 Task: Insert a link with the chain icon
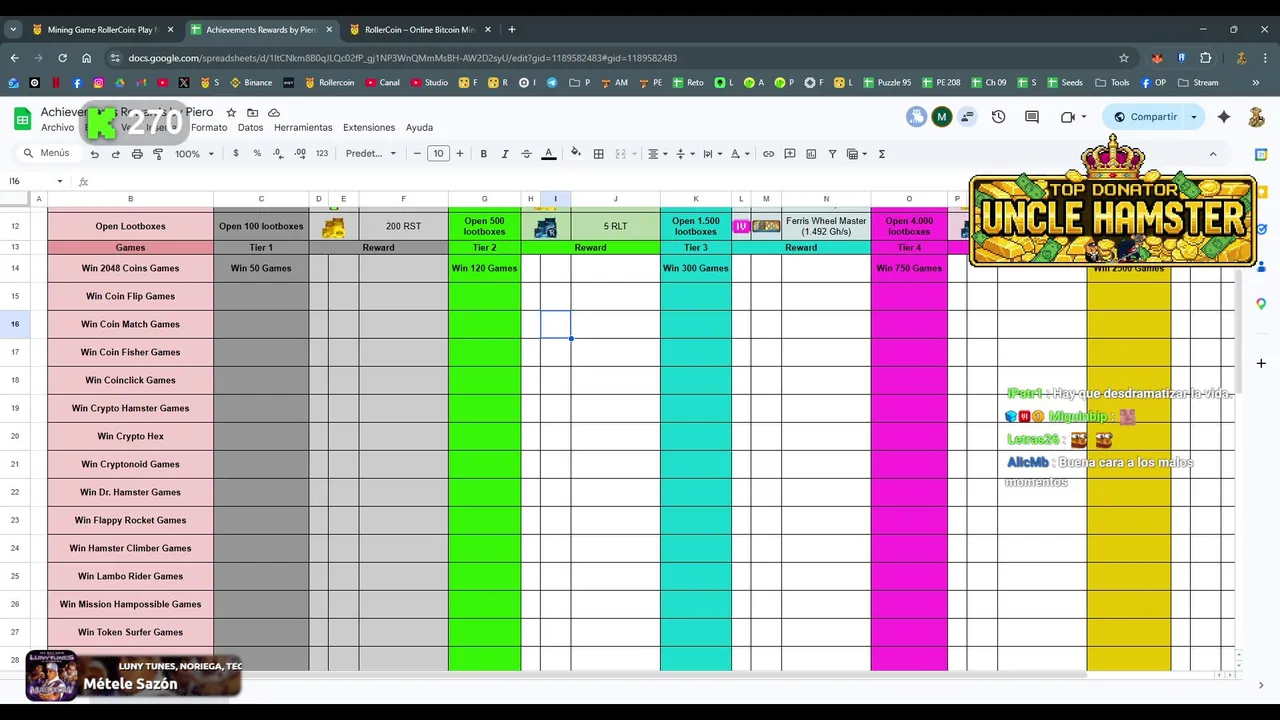coord(768,154)
